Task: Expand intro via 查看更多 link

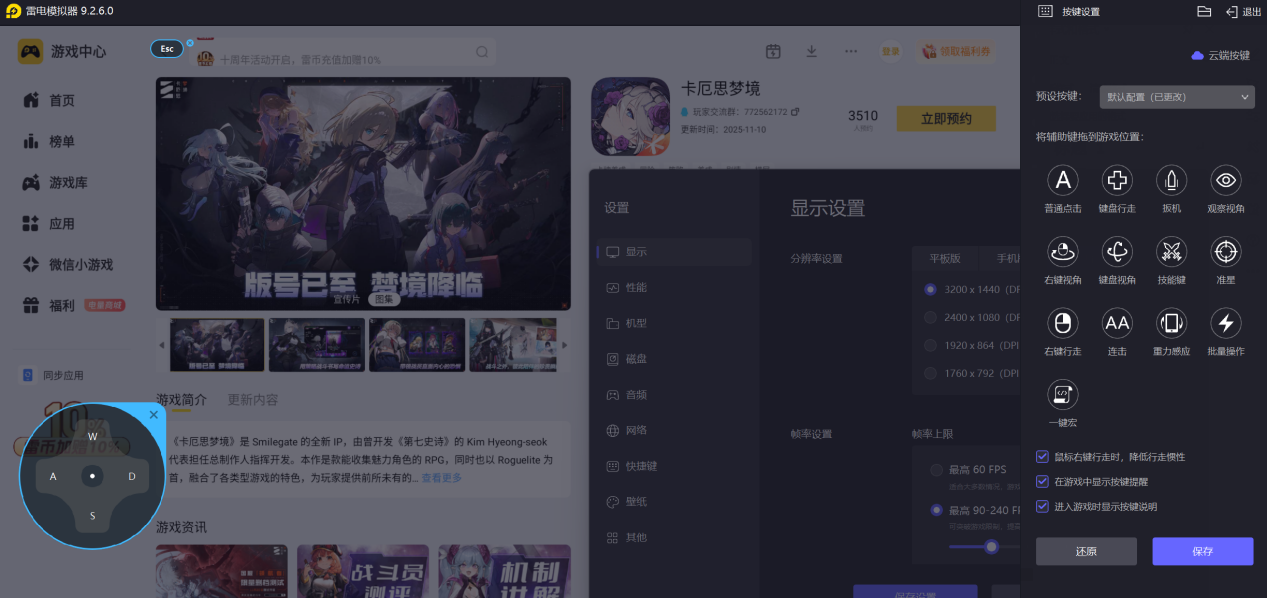Action: (x=442, y=478)
